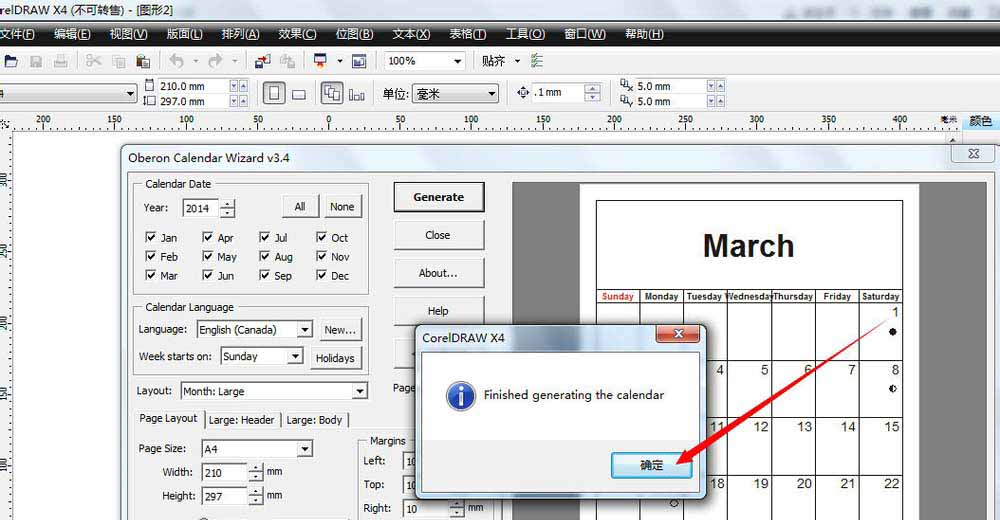1000x520 pixels.
Task: Click the 确定 OK button
Action: coord(651,465)
